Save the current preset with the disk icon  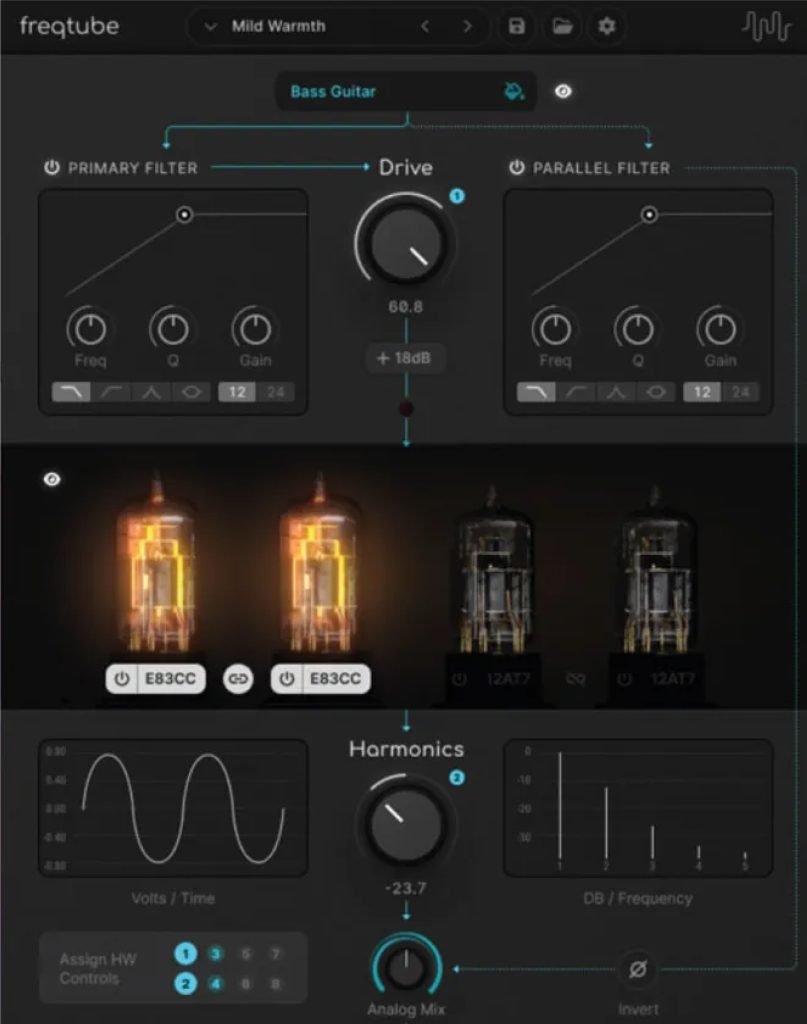coord(516,27)
